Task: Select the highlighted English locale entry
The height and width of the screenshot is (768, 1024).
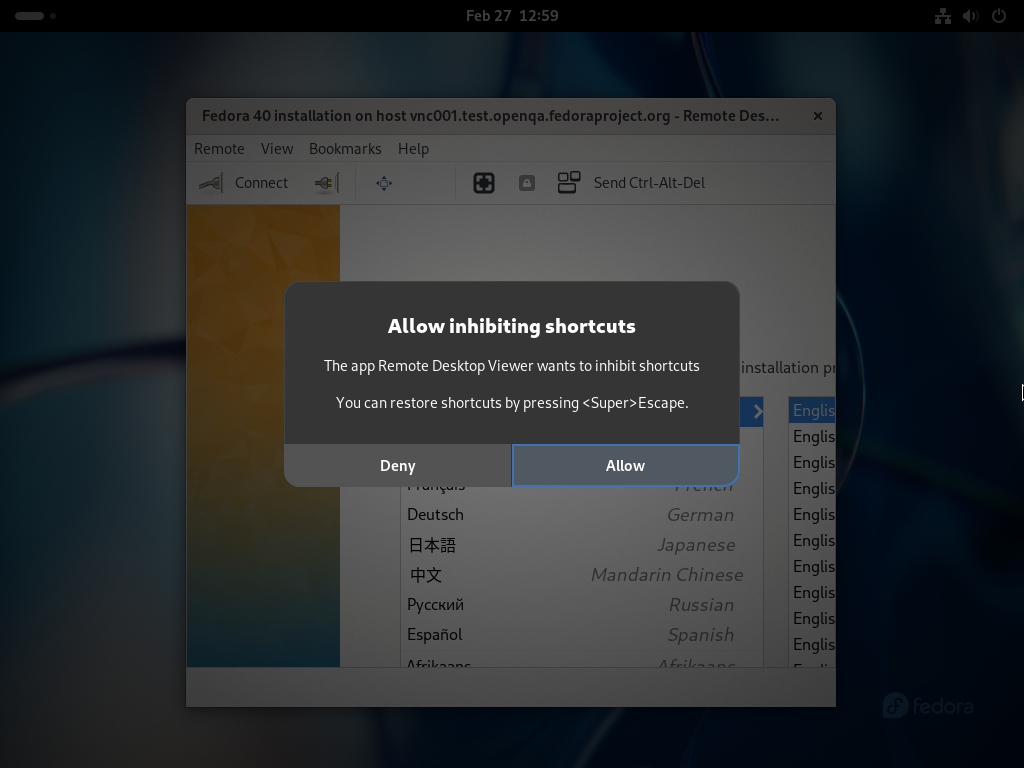Action: click(x=812, y=410)
